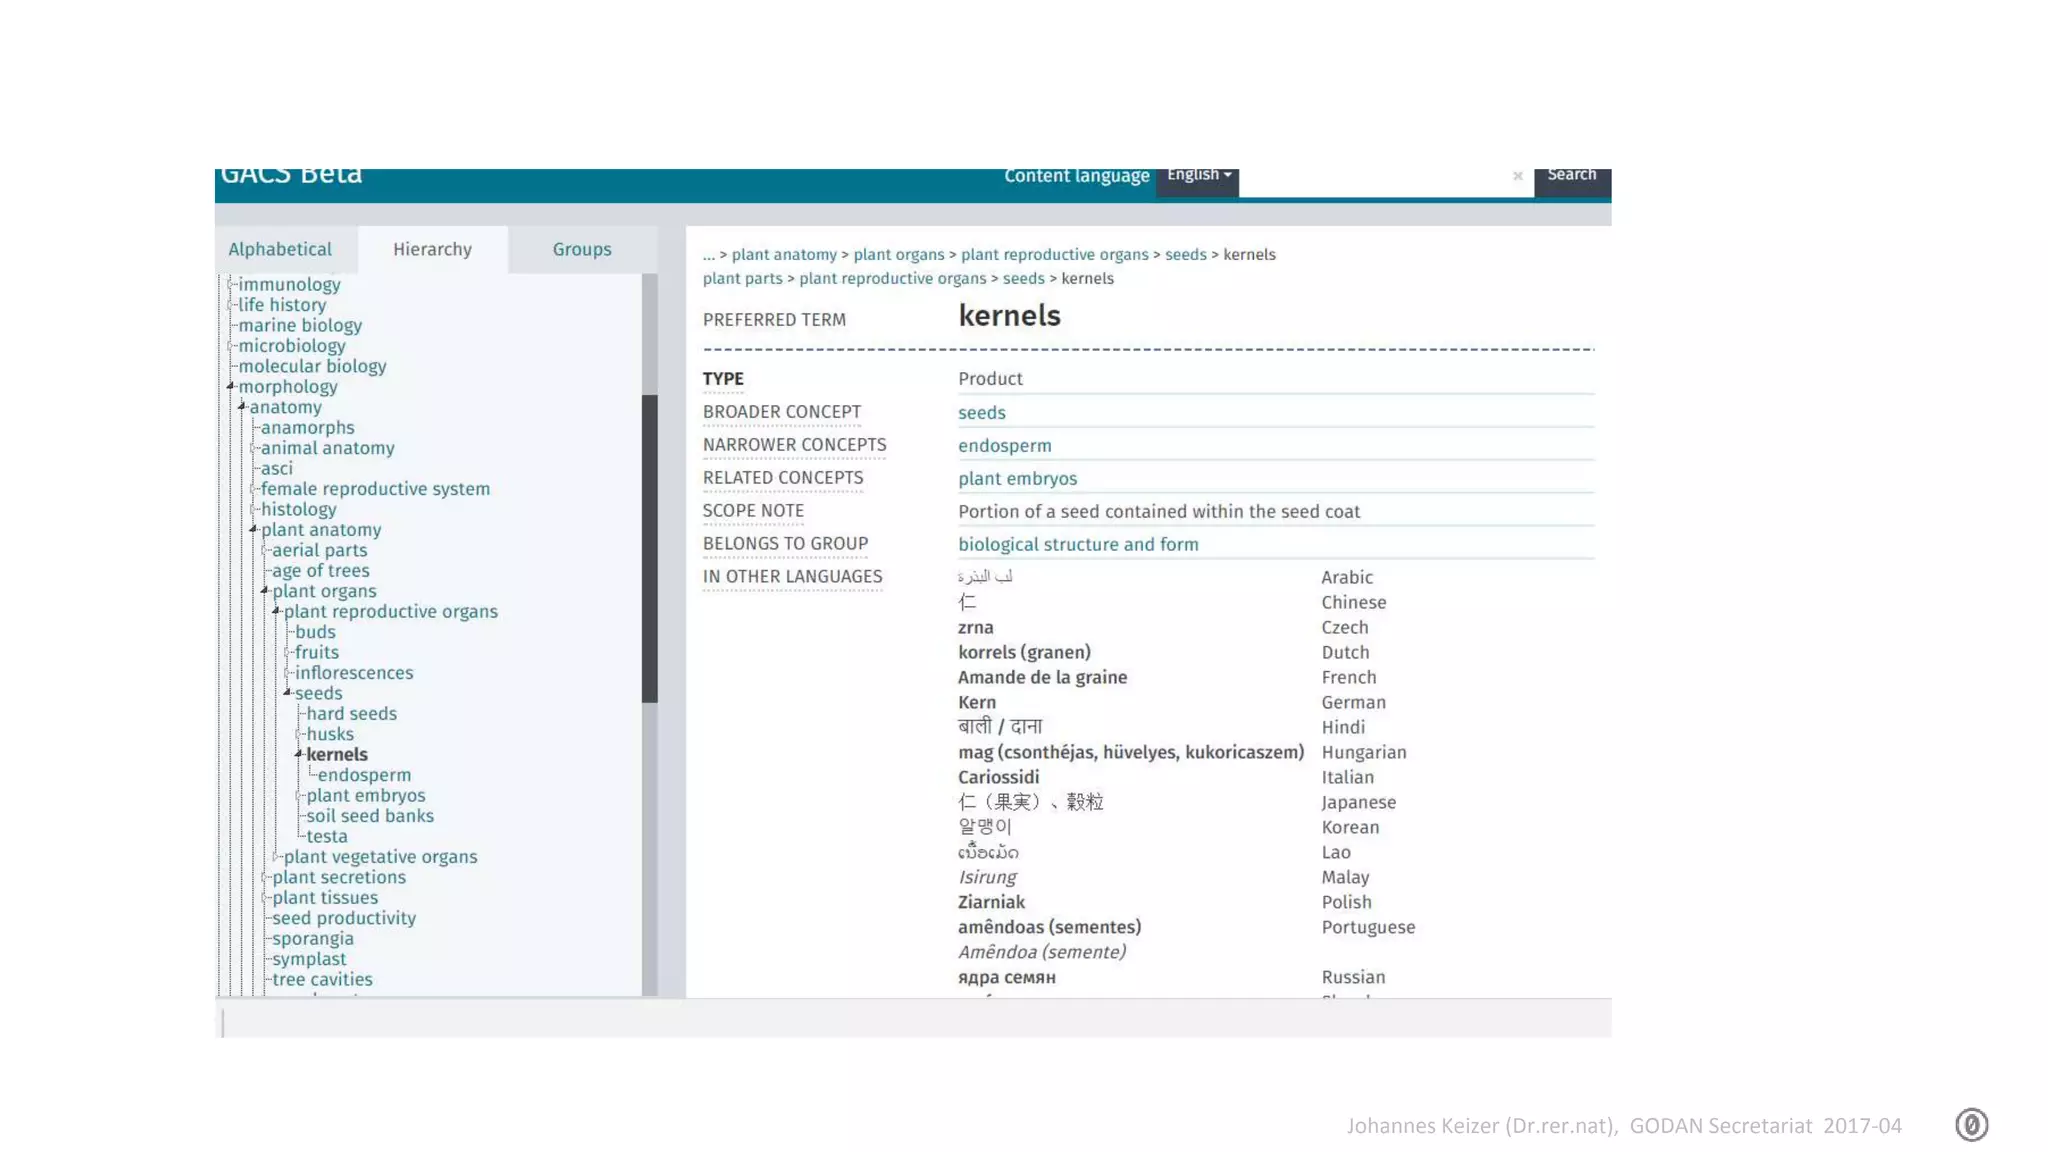Open the English content language dropdown
The width and height of the screenshot is (2048, 1152).
point(1198,176)
